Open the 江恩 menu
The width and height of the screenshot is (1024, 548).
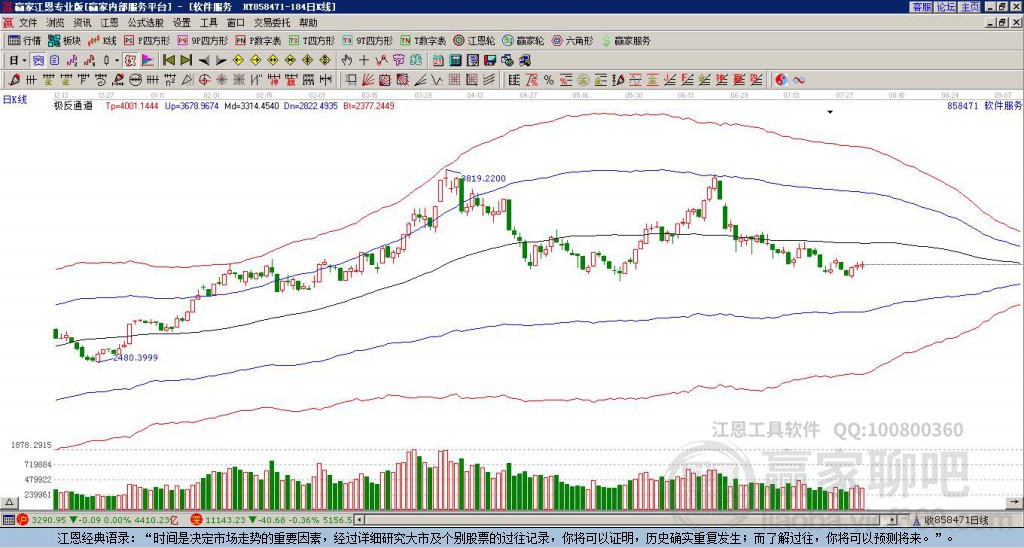click(109, 23)
